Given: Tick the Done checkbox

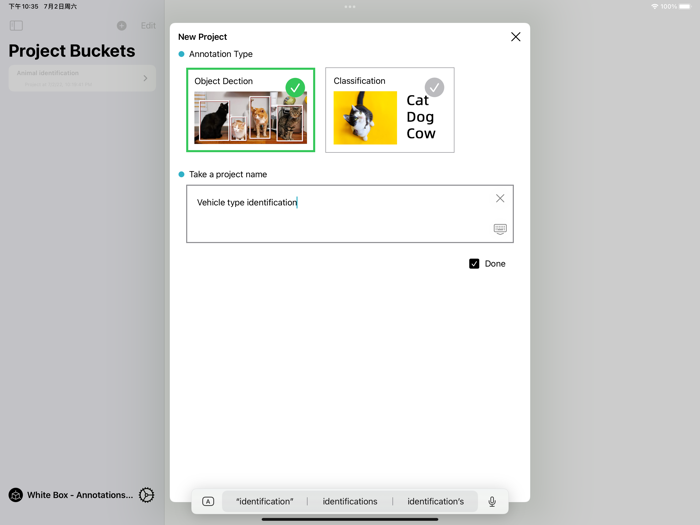Looking at the screenshot, I should 474,264.
